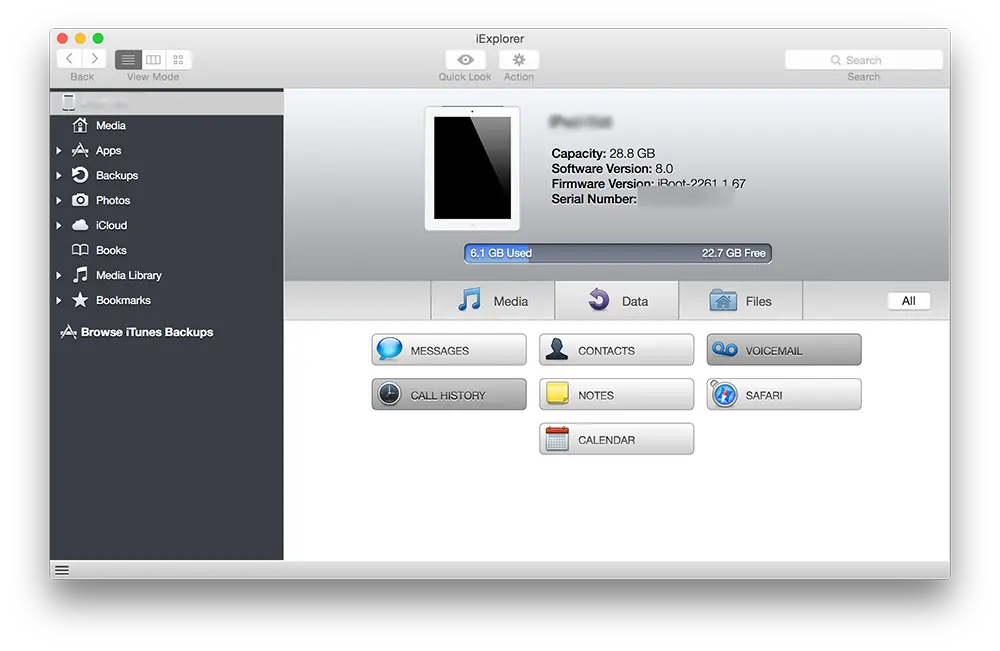
Task: Click the Browse iTunes Backups icon
Action: click(68, 332)
